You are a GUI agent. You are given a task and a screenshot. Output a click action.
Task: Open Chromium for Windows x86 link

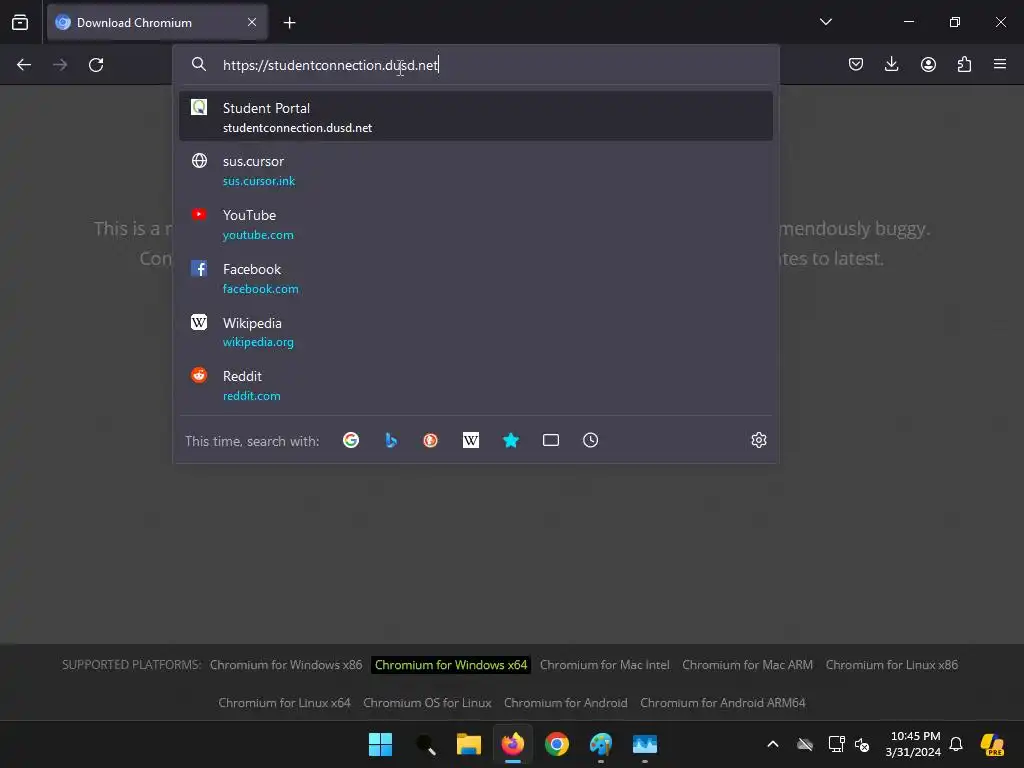(x=286, y=665)
